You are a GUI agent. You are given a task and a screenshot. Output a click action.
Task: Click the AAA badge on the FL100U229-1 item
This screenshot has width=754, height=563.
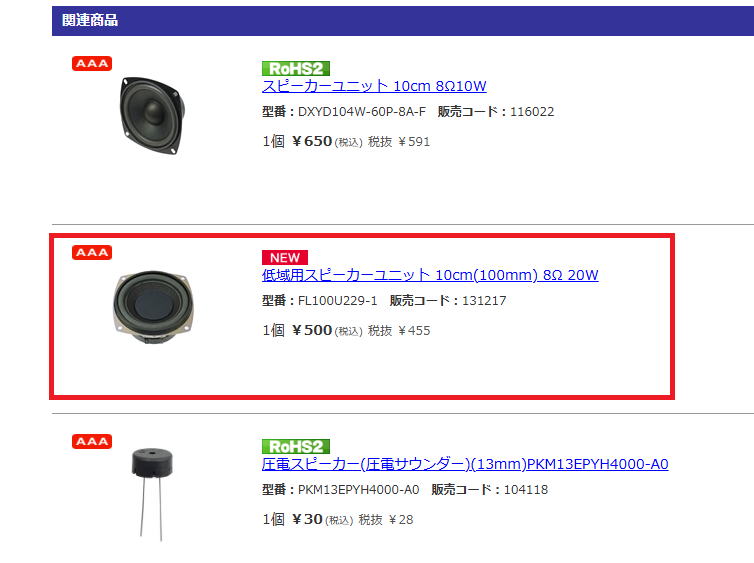(x=92, y=252)
